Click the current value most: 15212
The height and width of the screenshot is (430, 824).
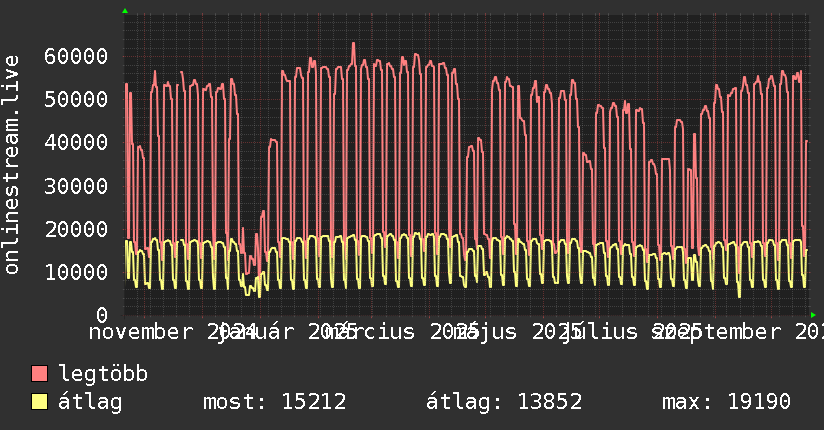[275, 402]
